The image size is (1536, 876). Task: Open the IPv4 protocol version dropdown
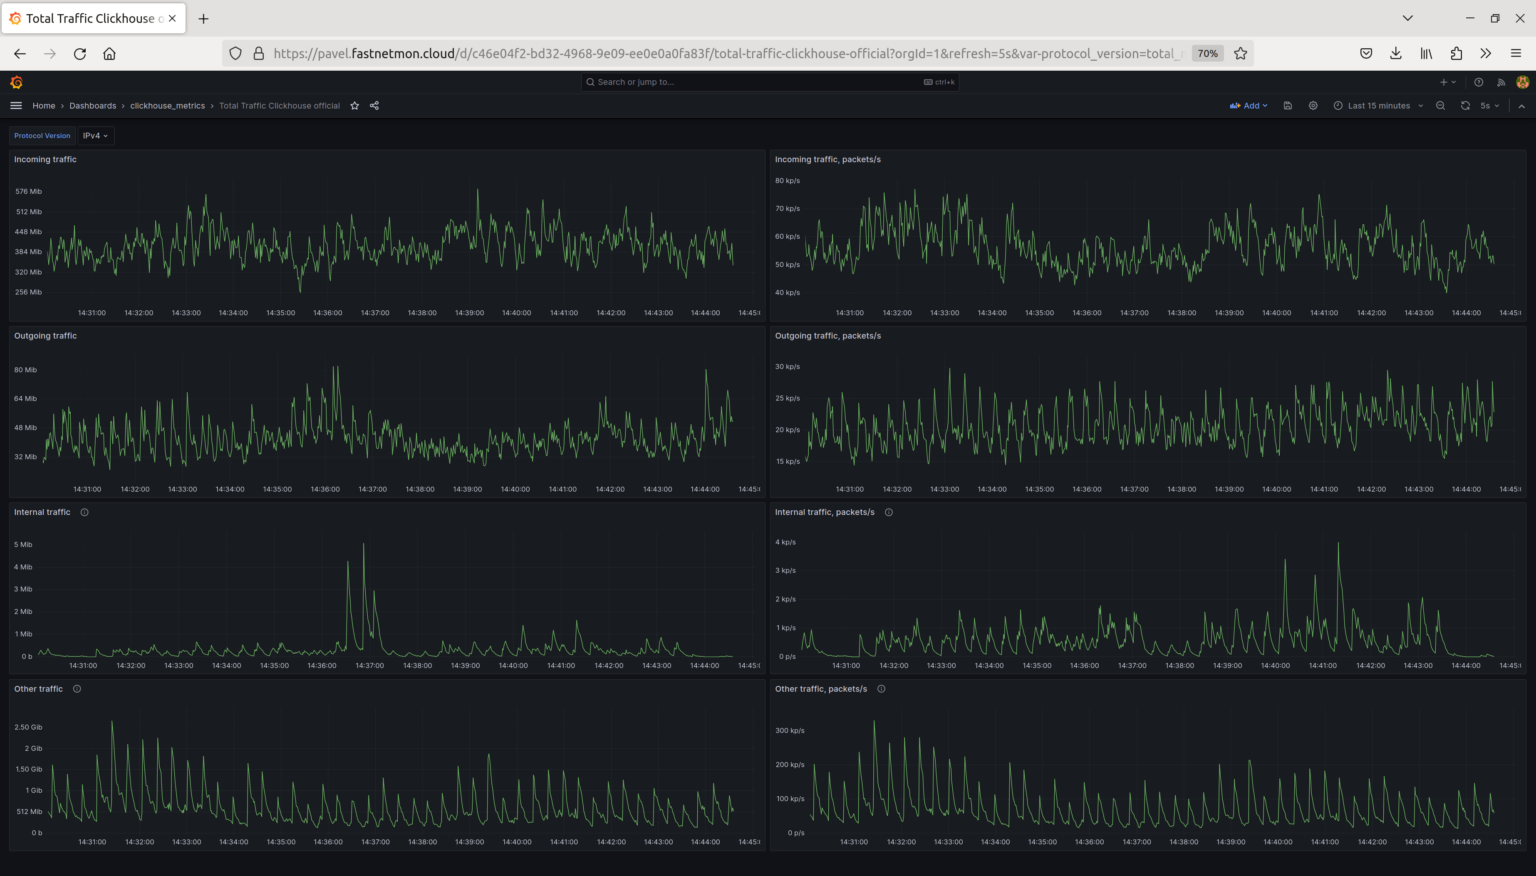(x=95, y=135)
